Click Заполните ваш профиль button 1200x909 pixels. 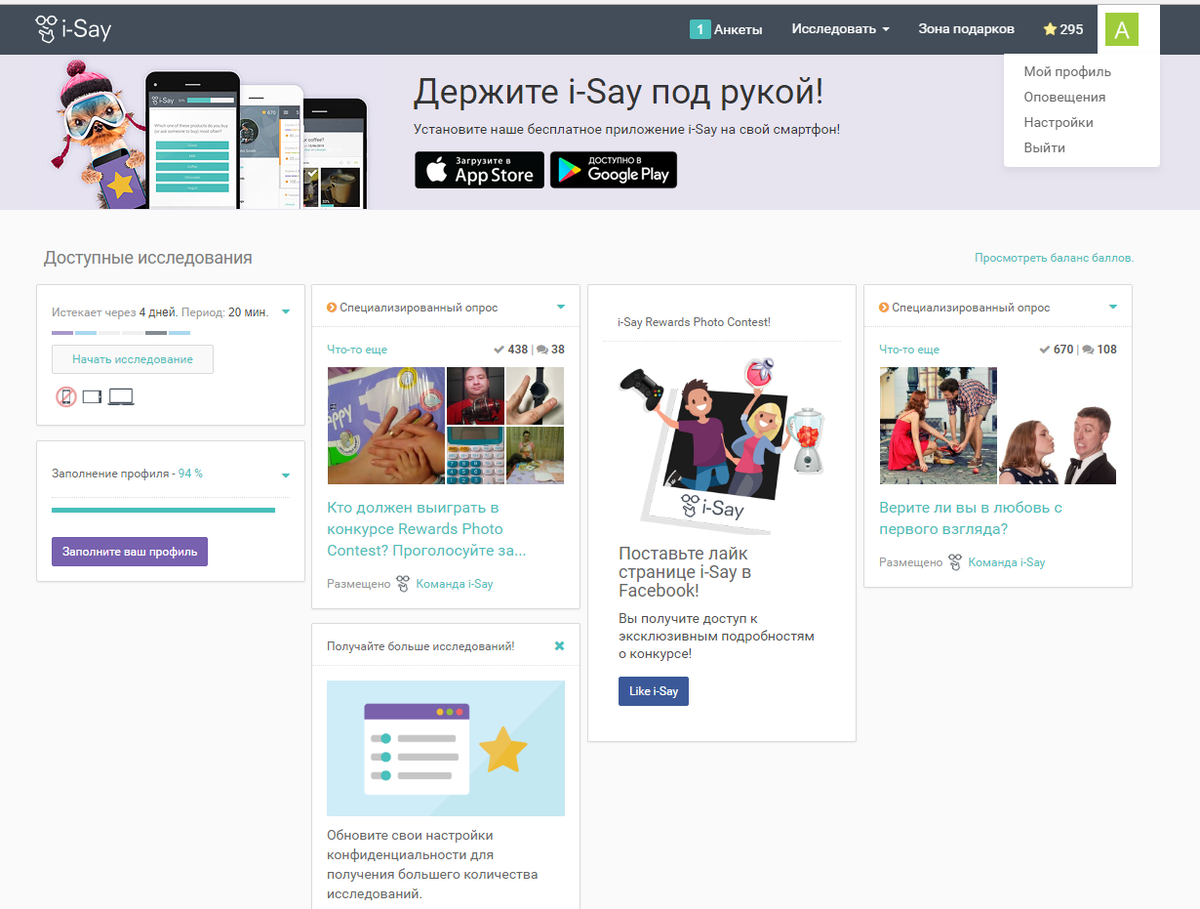click(130, 551)
